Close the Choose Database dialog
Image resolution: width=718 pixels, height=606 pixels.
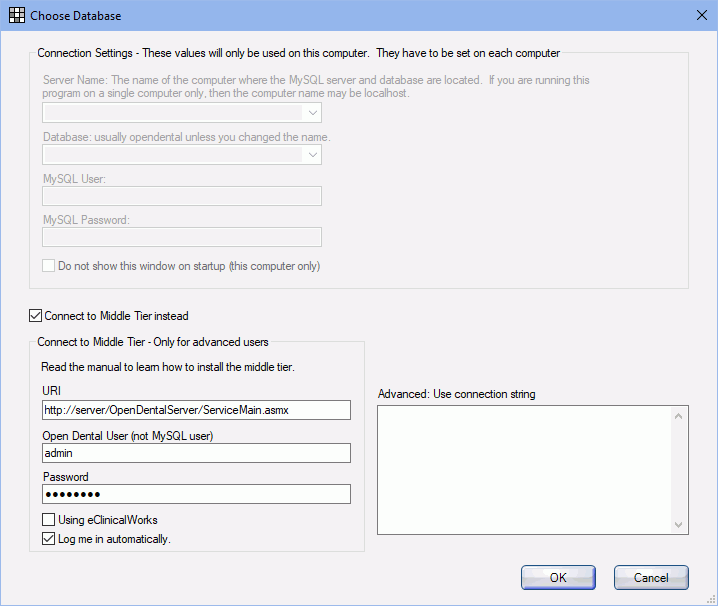click(x=702, y=15)
